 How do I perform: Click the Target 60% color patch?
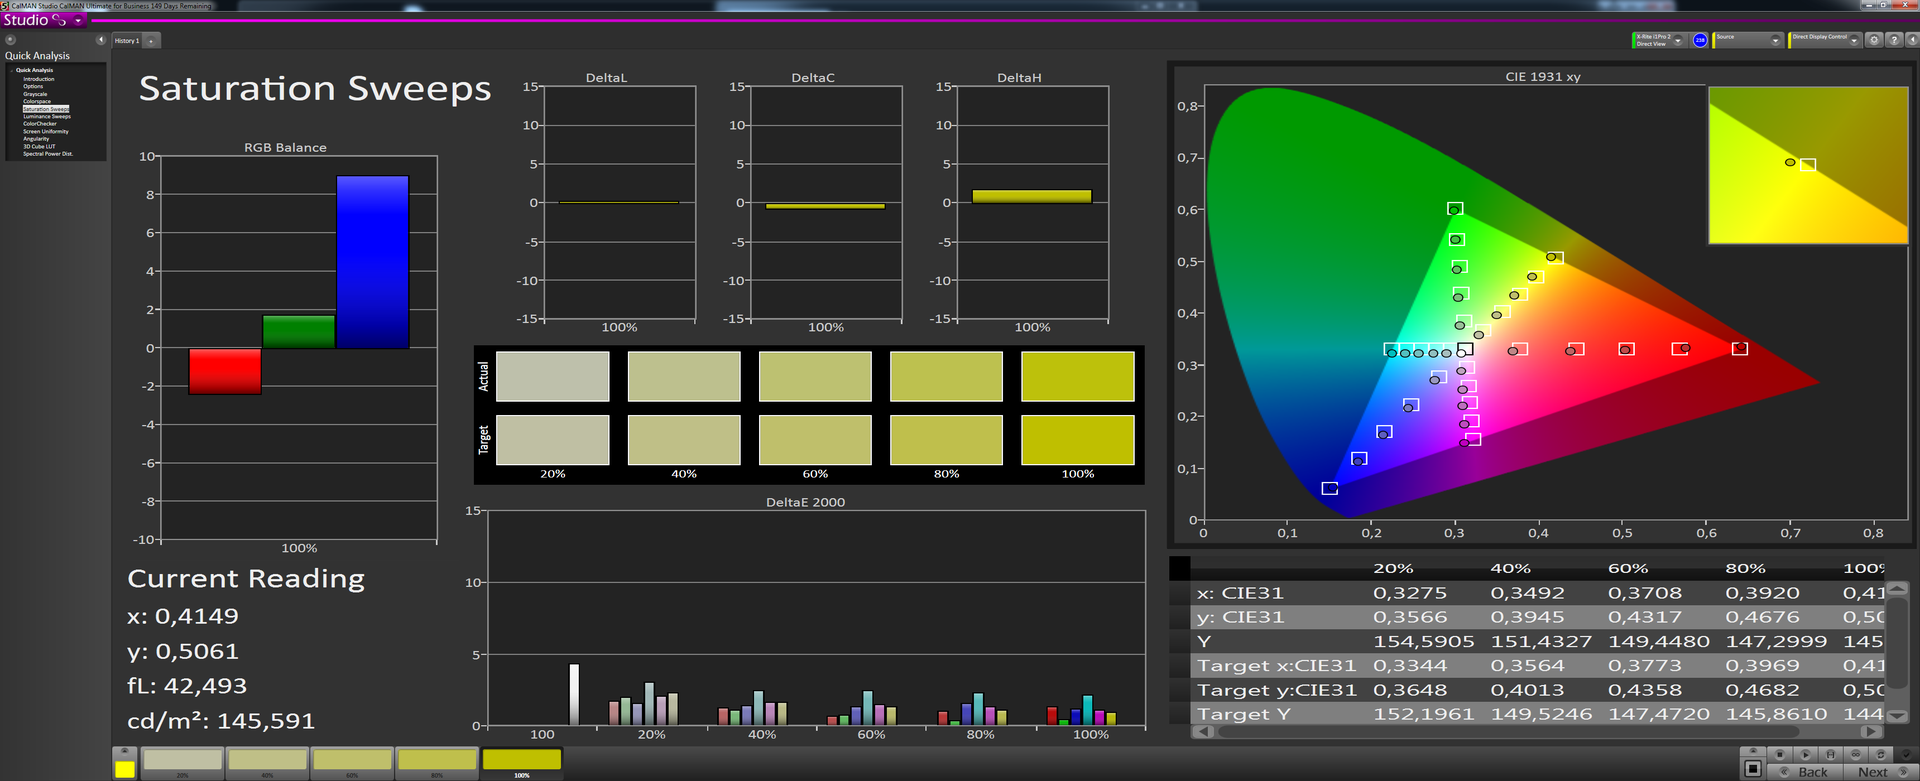point(815,440)
